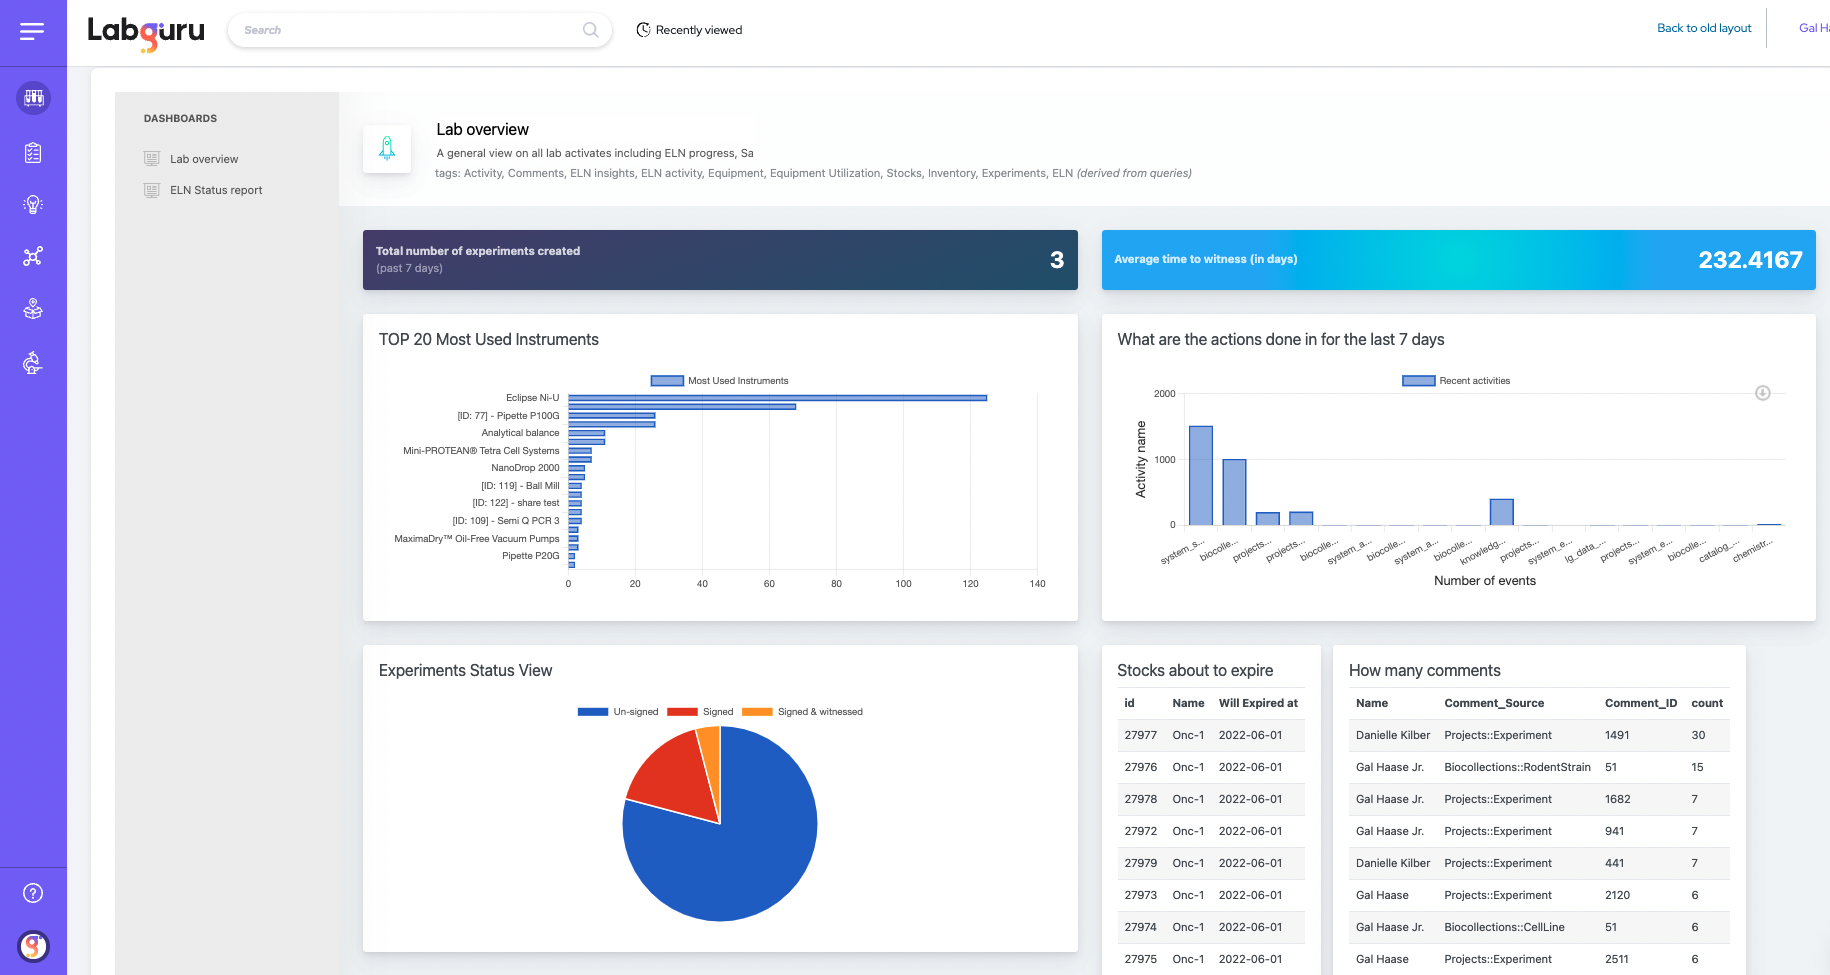Click the Recently viewed clock item

pyautogui.click(x=688, y=30)
